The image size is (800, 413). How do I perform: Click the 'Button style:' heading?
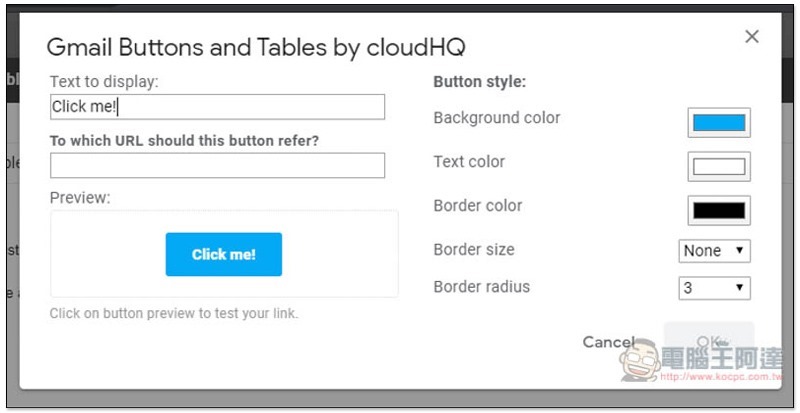pyautogui.click(x=479, y=82)
